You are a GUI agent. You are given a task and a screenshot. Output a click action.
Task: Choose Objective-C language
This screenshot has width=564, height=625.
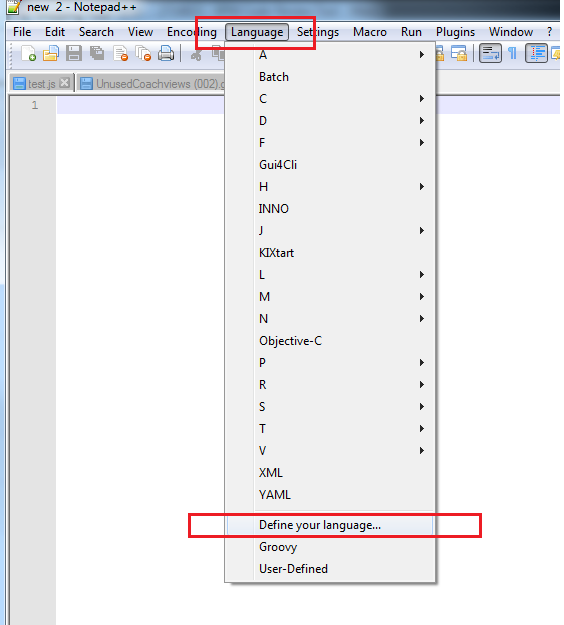330,341
